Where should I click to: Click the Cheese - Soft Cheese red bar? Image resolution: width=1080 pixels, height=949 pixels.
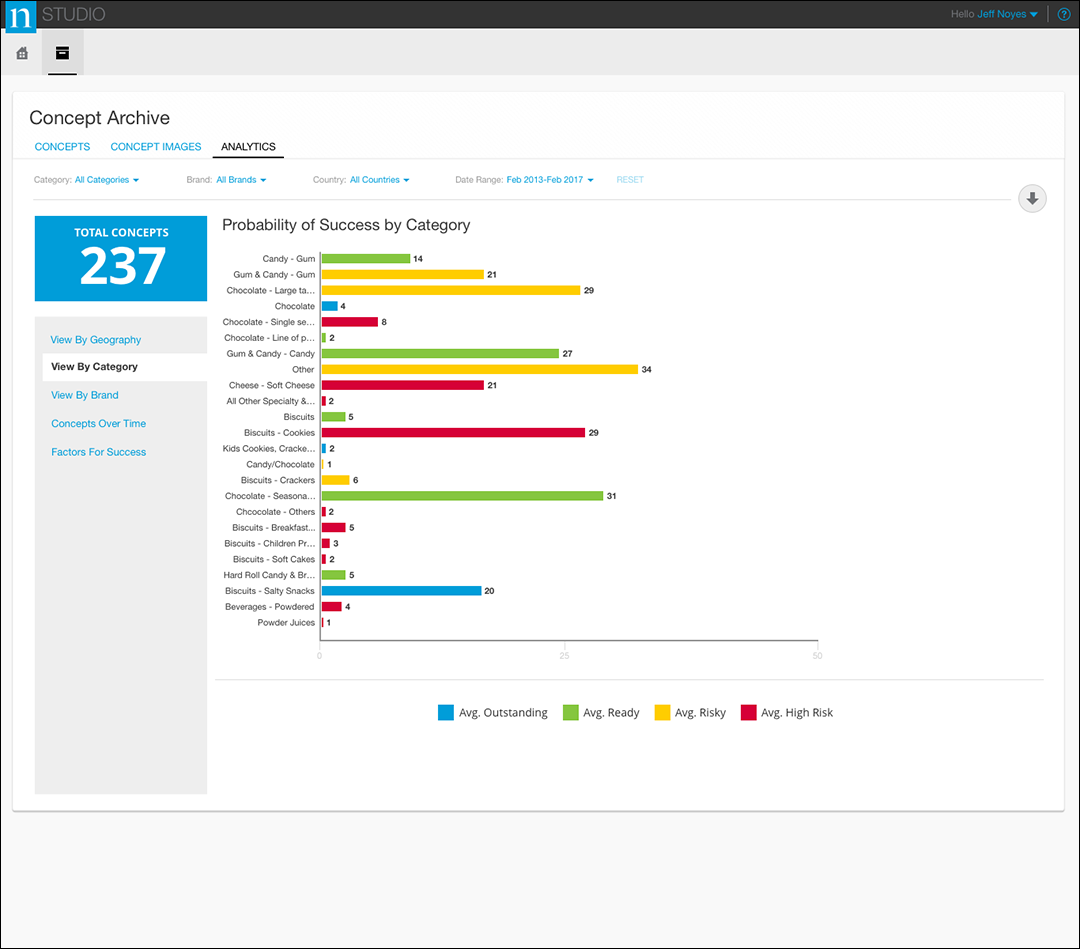click(x=403, y=386)
